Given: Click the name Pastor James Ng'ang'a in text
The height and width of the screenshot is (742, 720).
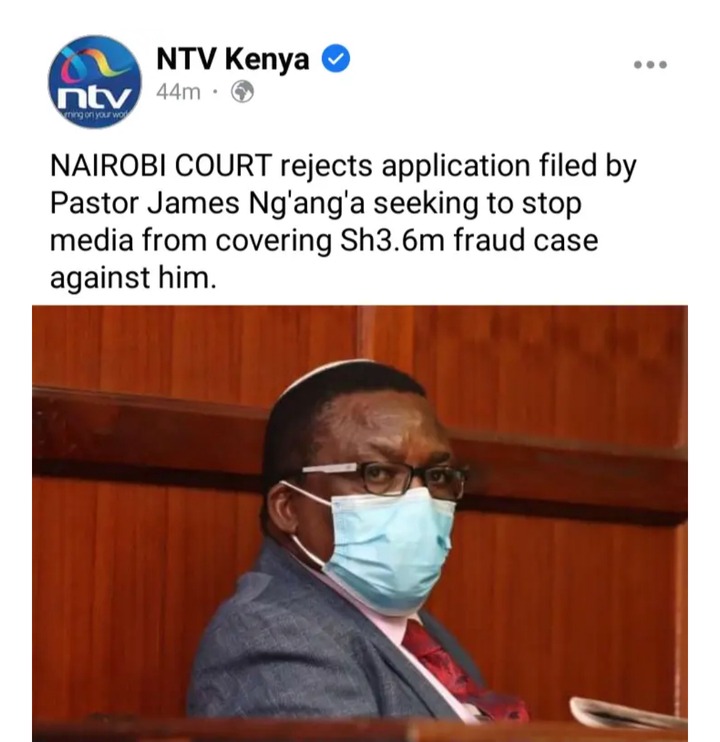Looking at the screenshot, I should point(209,203).
